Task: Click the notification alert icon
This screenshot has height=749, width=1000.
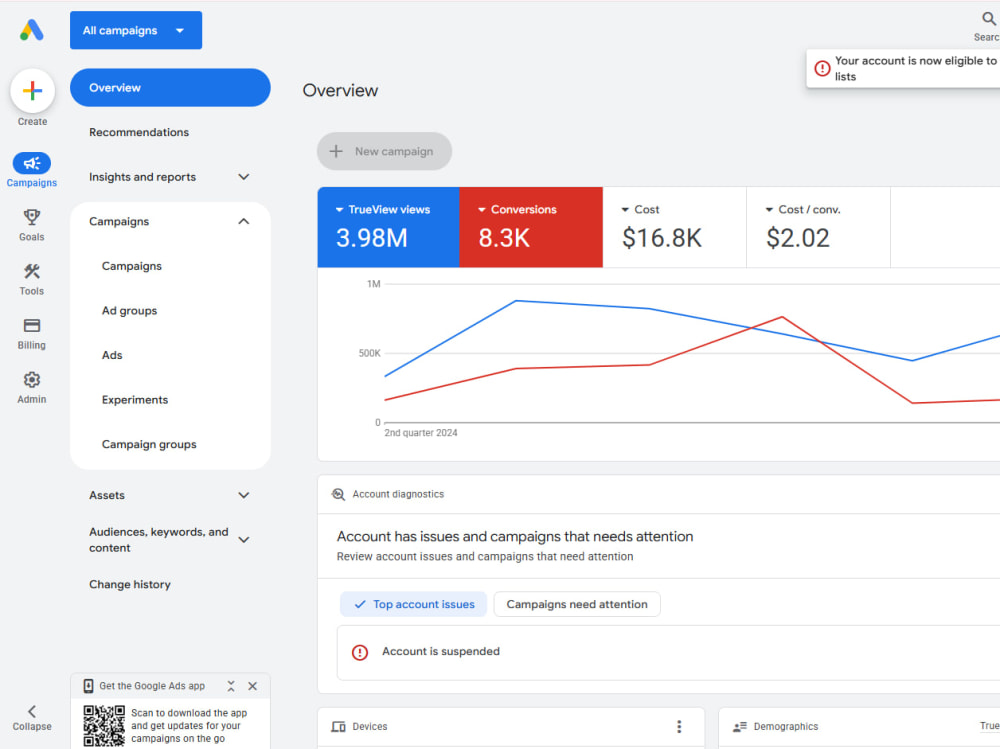Action: [x=822, y=68]
